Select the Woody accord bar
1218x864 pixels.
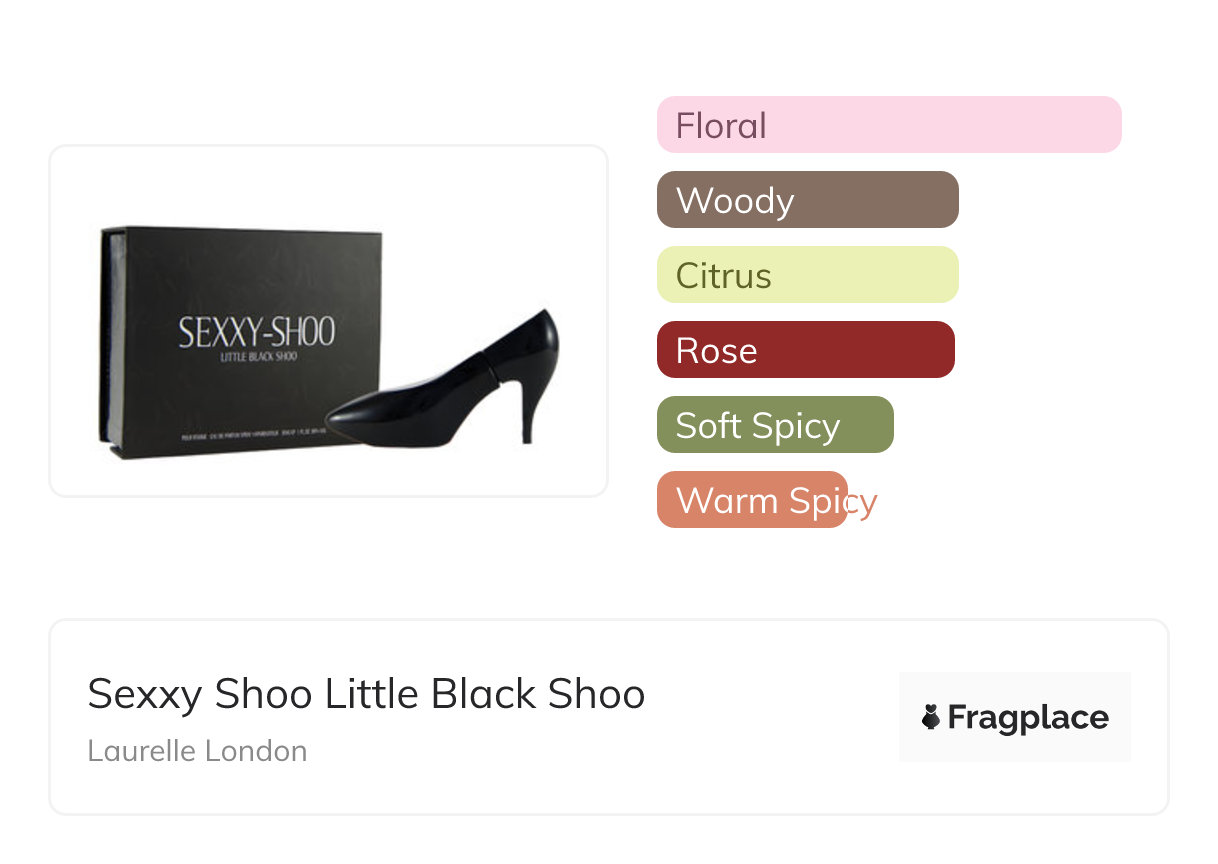807,200
